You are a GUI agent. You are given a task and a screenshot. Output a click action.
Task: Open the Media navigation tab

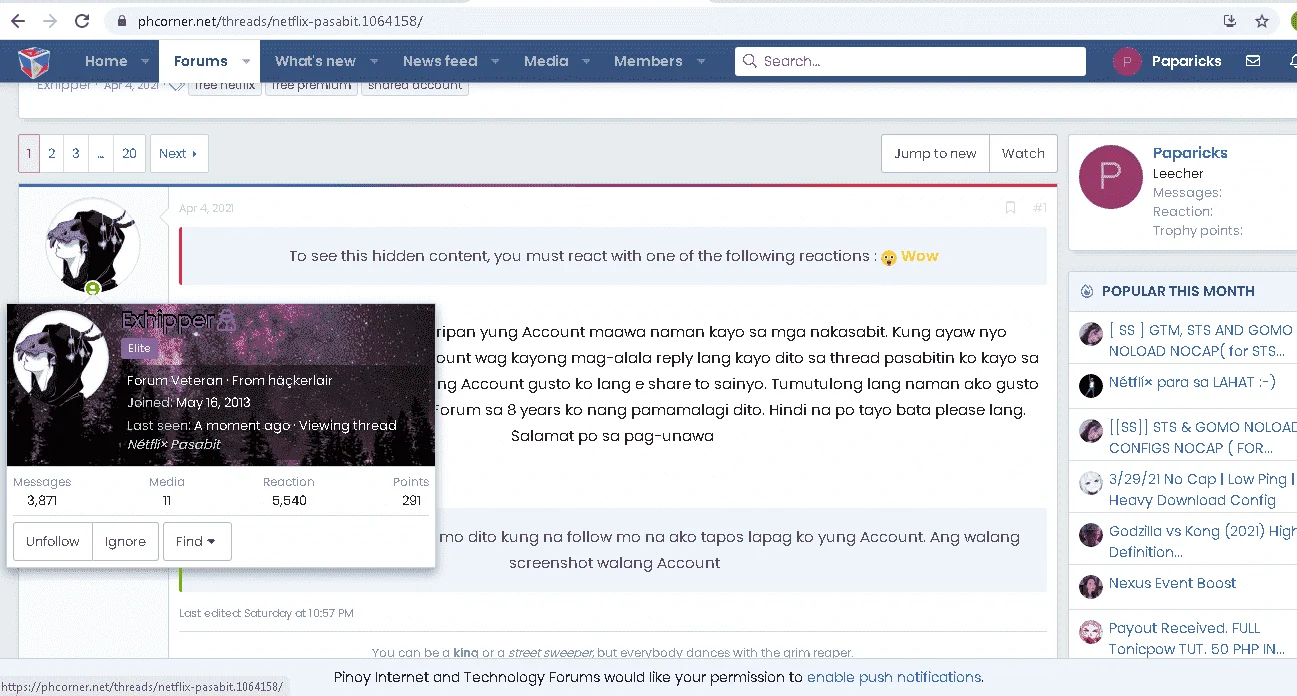click(x=546, y=61)
